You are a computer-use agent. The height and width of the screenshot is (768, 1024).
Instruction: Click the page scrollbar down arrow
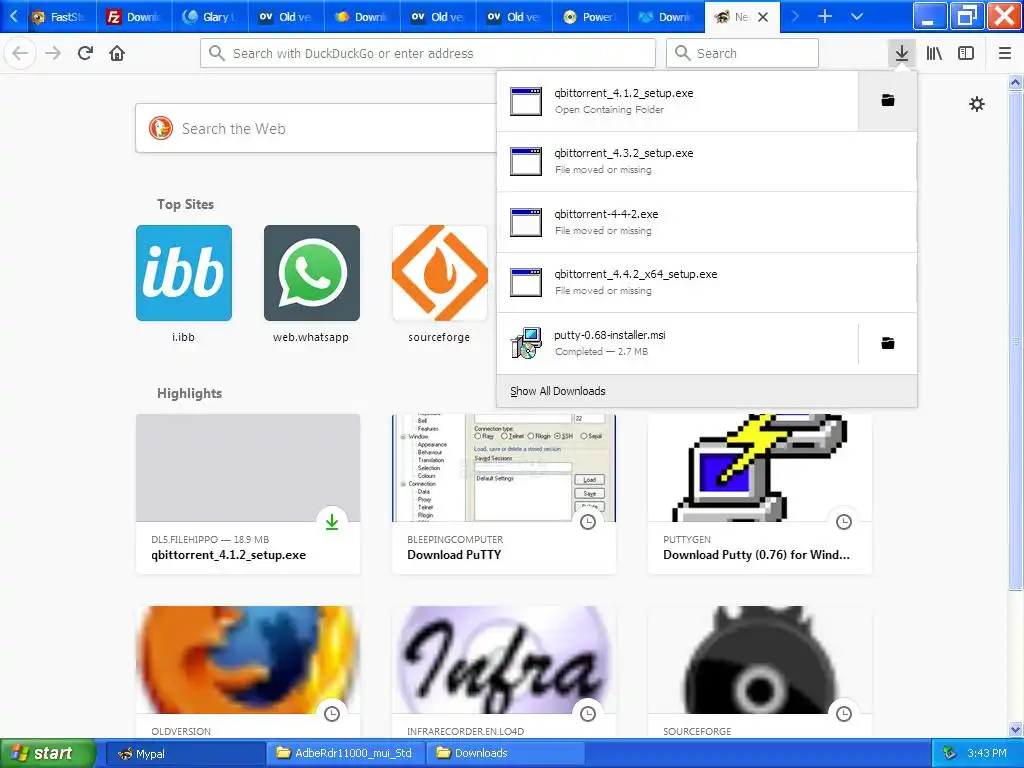pos(1015,729)
